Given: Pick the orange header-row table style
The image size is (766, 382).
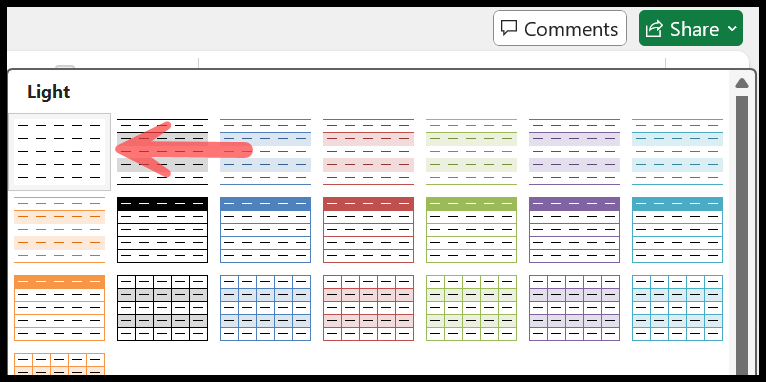Looking at the screenshot, I should coord(60,308).
